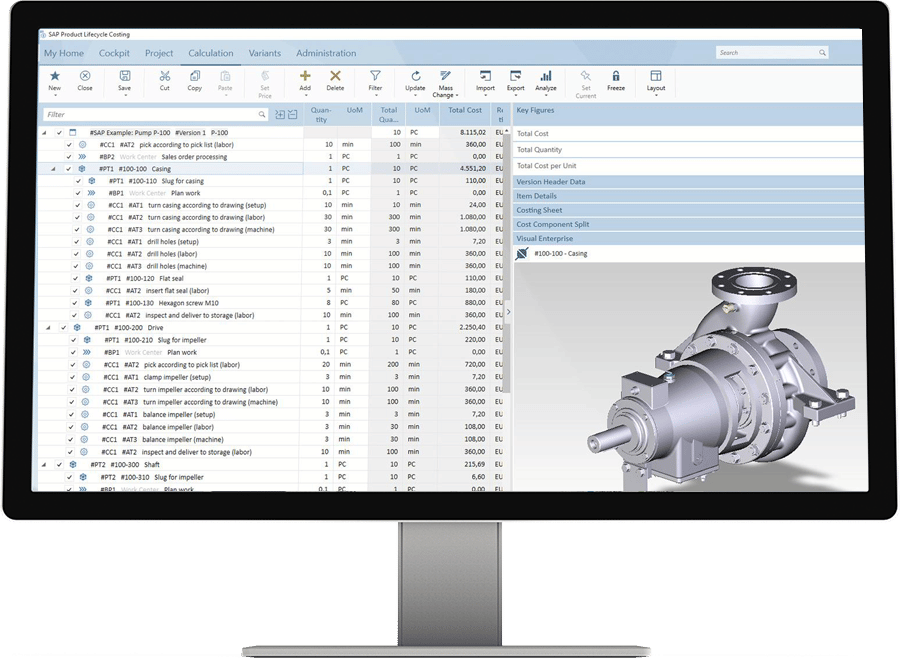900x658 pixels.
Task: Toggle checkbox for Hexagon screw M10 row
Action: 74,303
